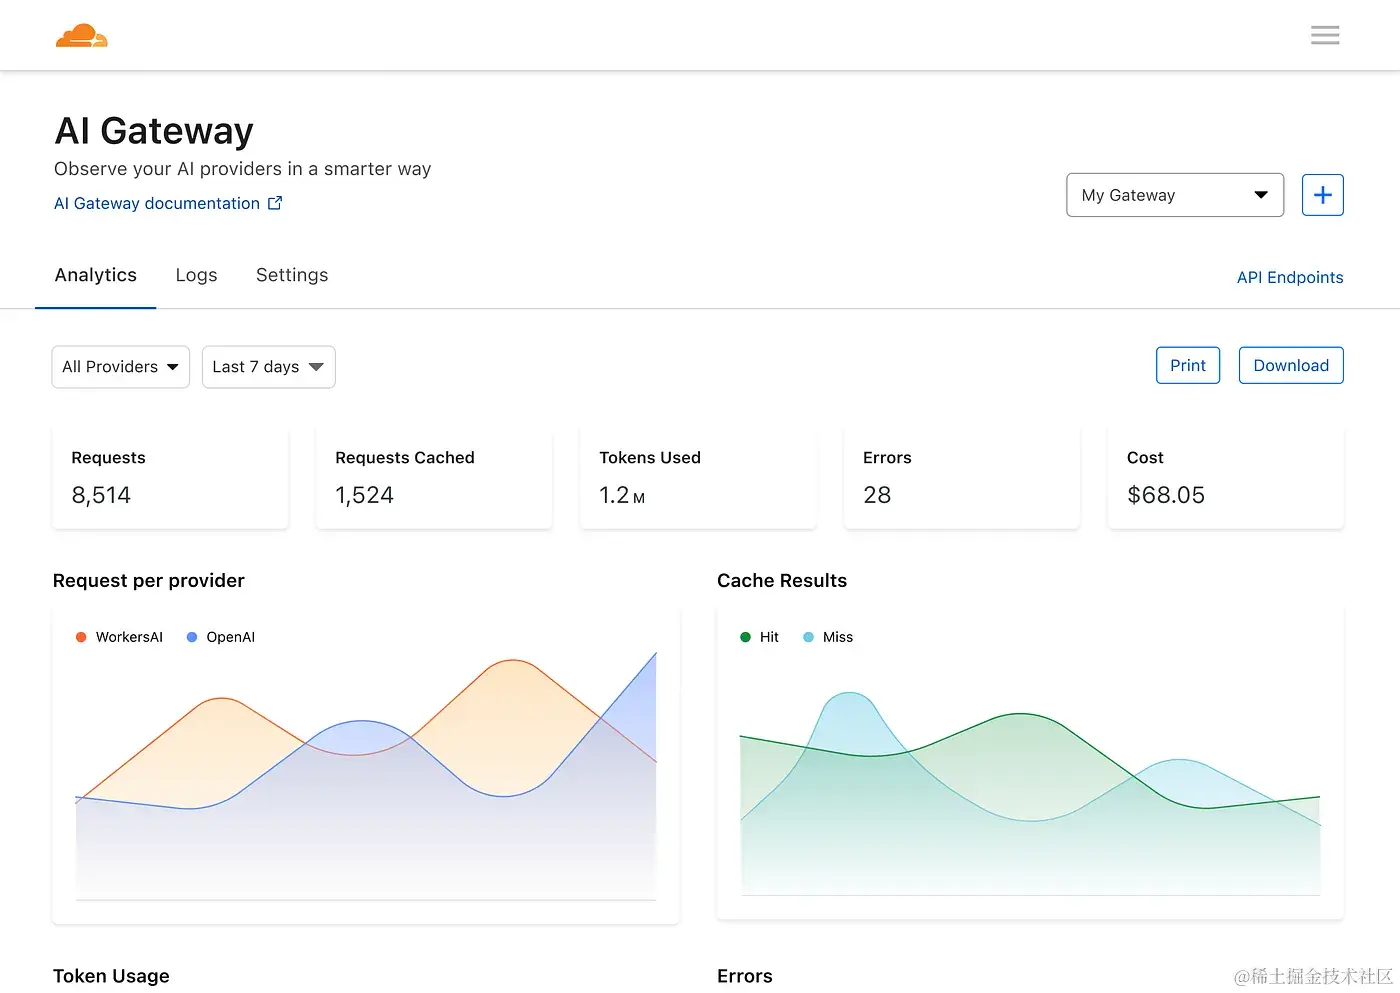Image resolution: width=1400 pixels, height=993 pixels.
Task: Toggle WorkersAI legend dot
Action: pos(81,637)
